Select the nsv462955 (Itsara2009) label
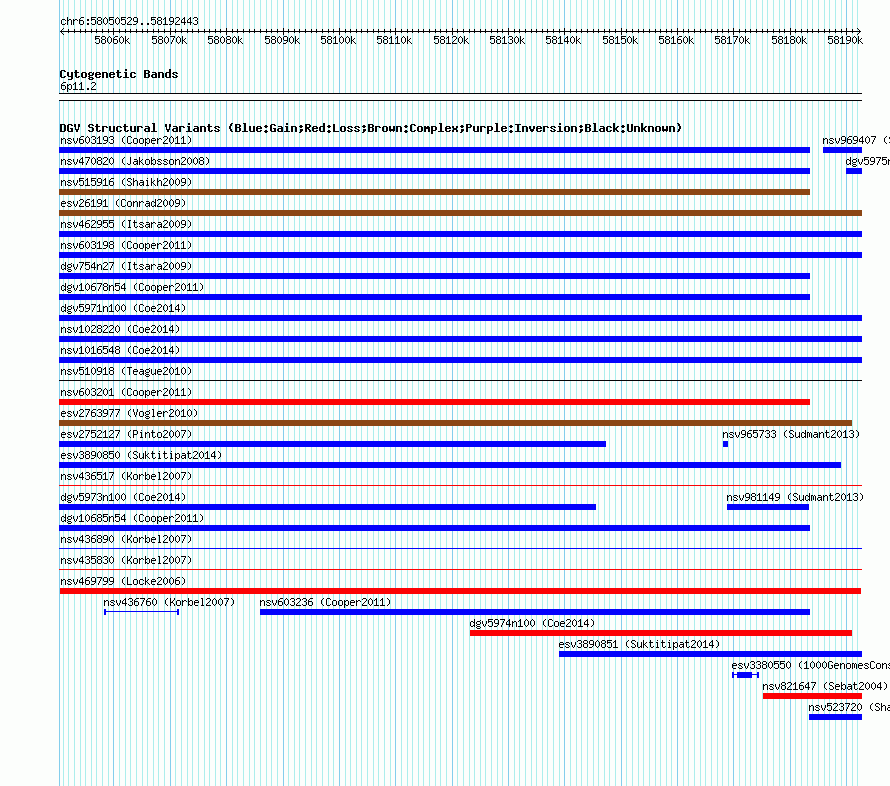Image resolution: width=890 pixels, height=786 pixels. point(126,224)
